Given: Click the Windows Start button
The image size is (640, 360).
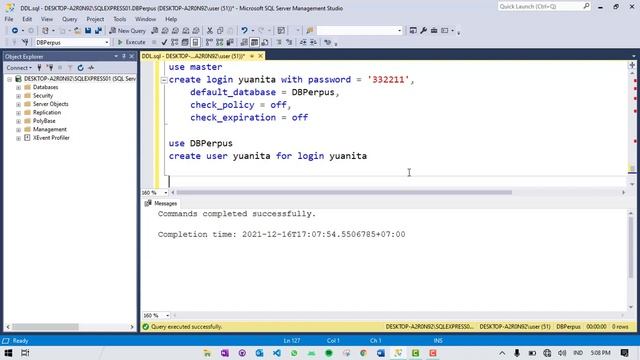Looking at the screenshot, I should click(8, 353).
